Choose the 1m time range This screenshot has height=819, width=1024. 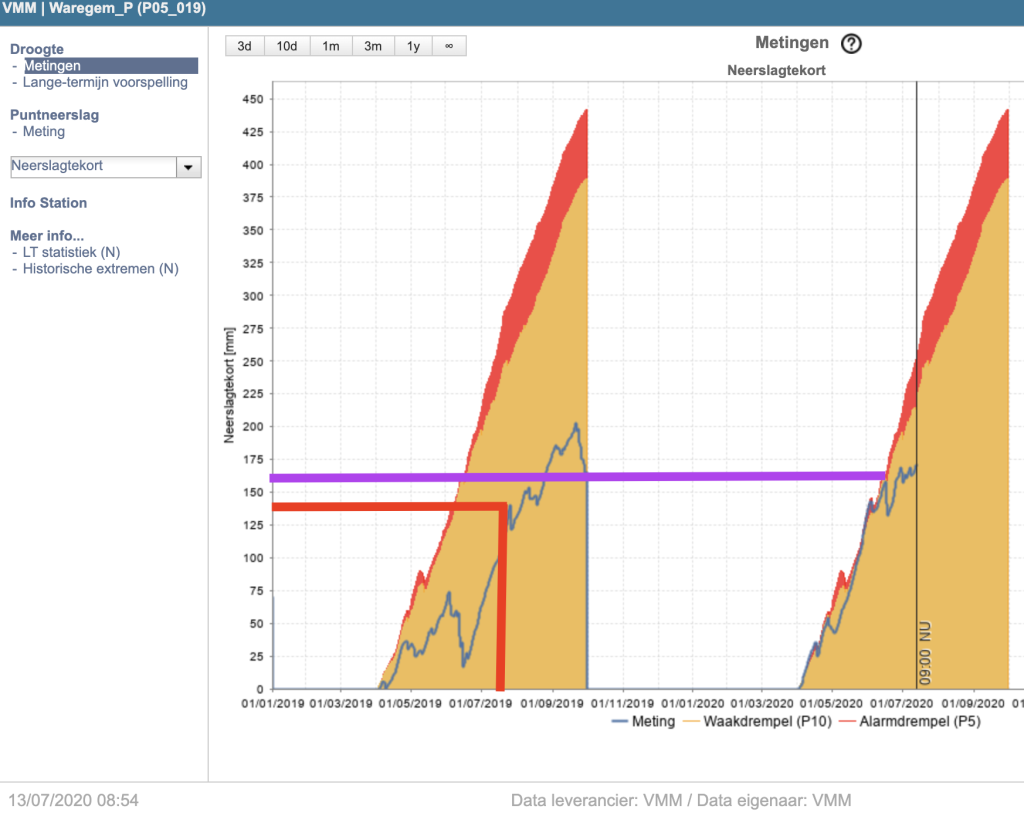click(331, 46)
